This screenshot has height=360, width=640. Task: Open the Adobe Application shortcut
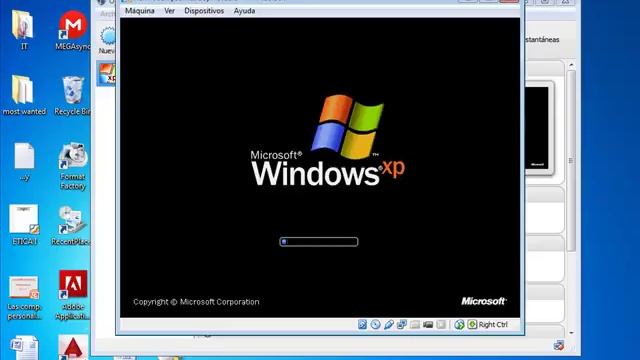point(73,295)
